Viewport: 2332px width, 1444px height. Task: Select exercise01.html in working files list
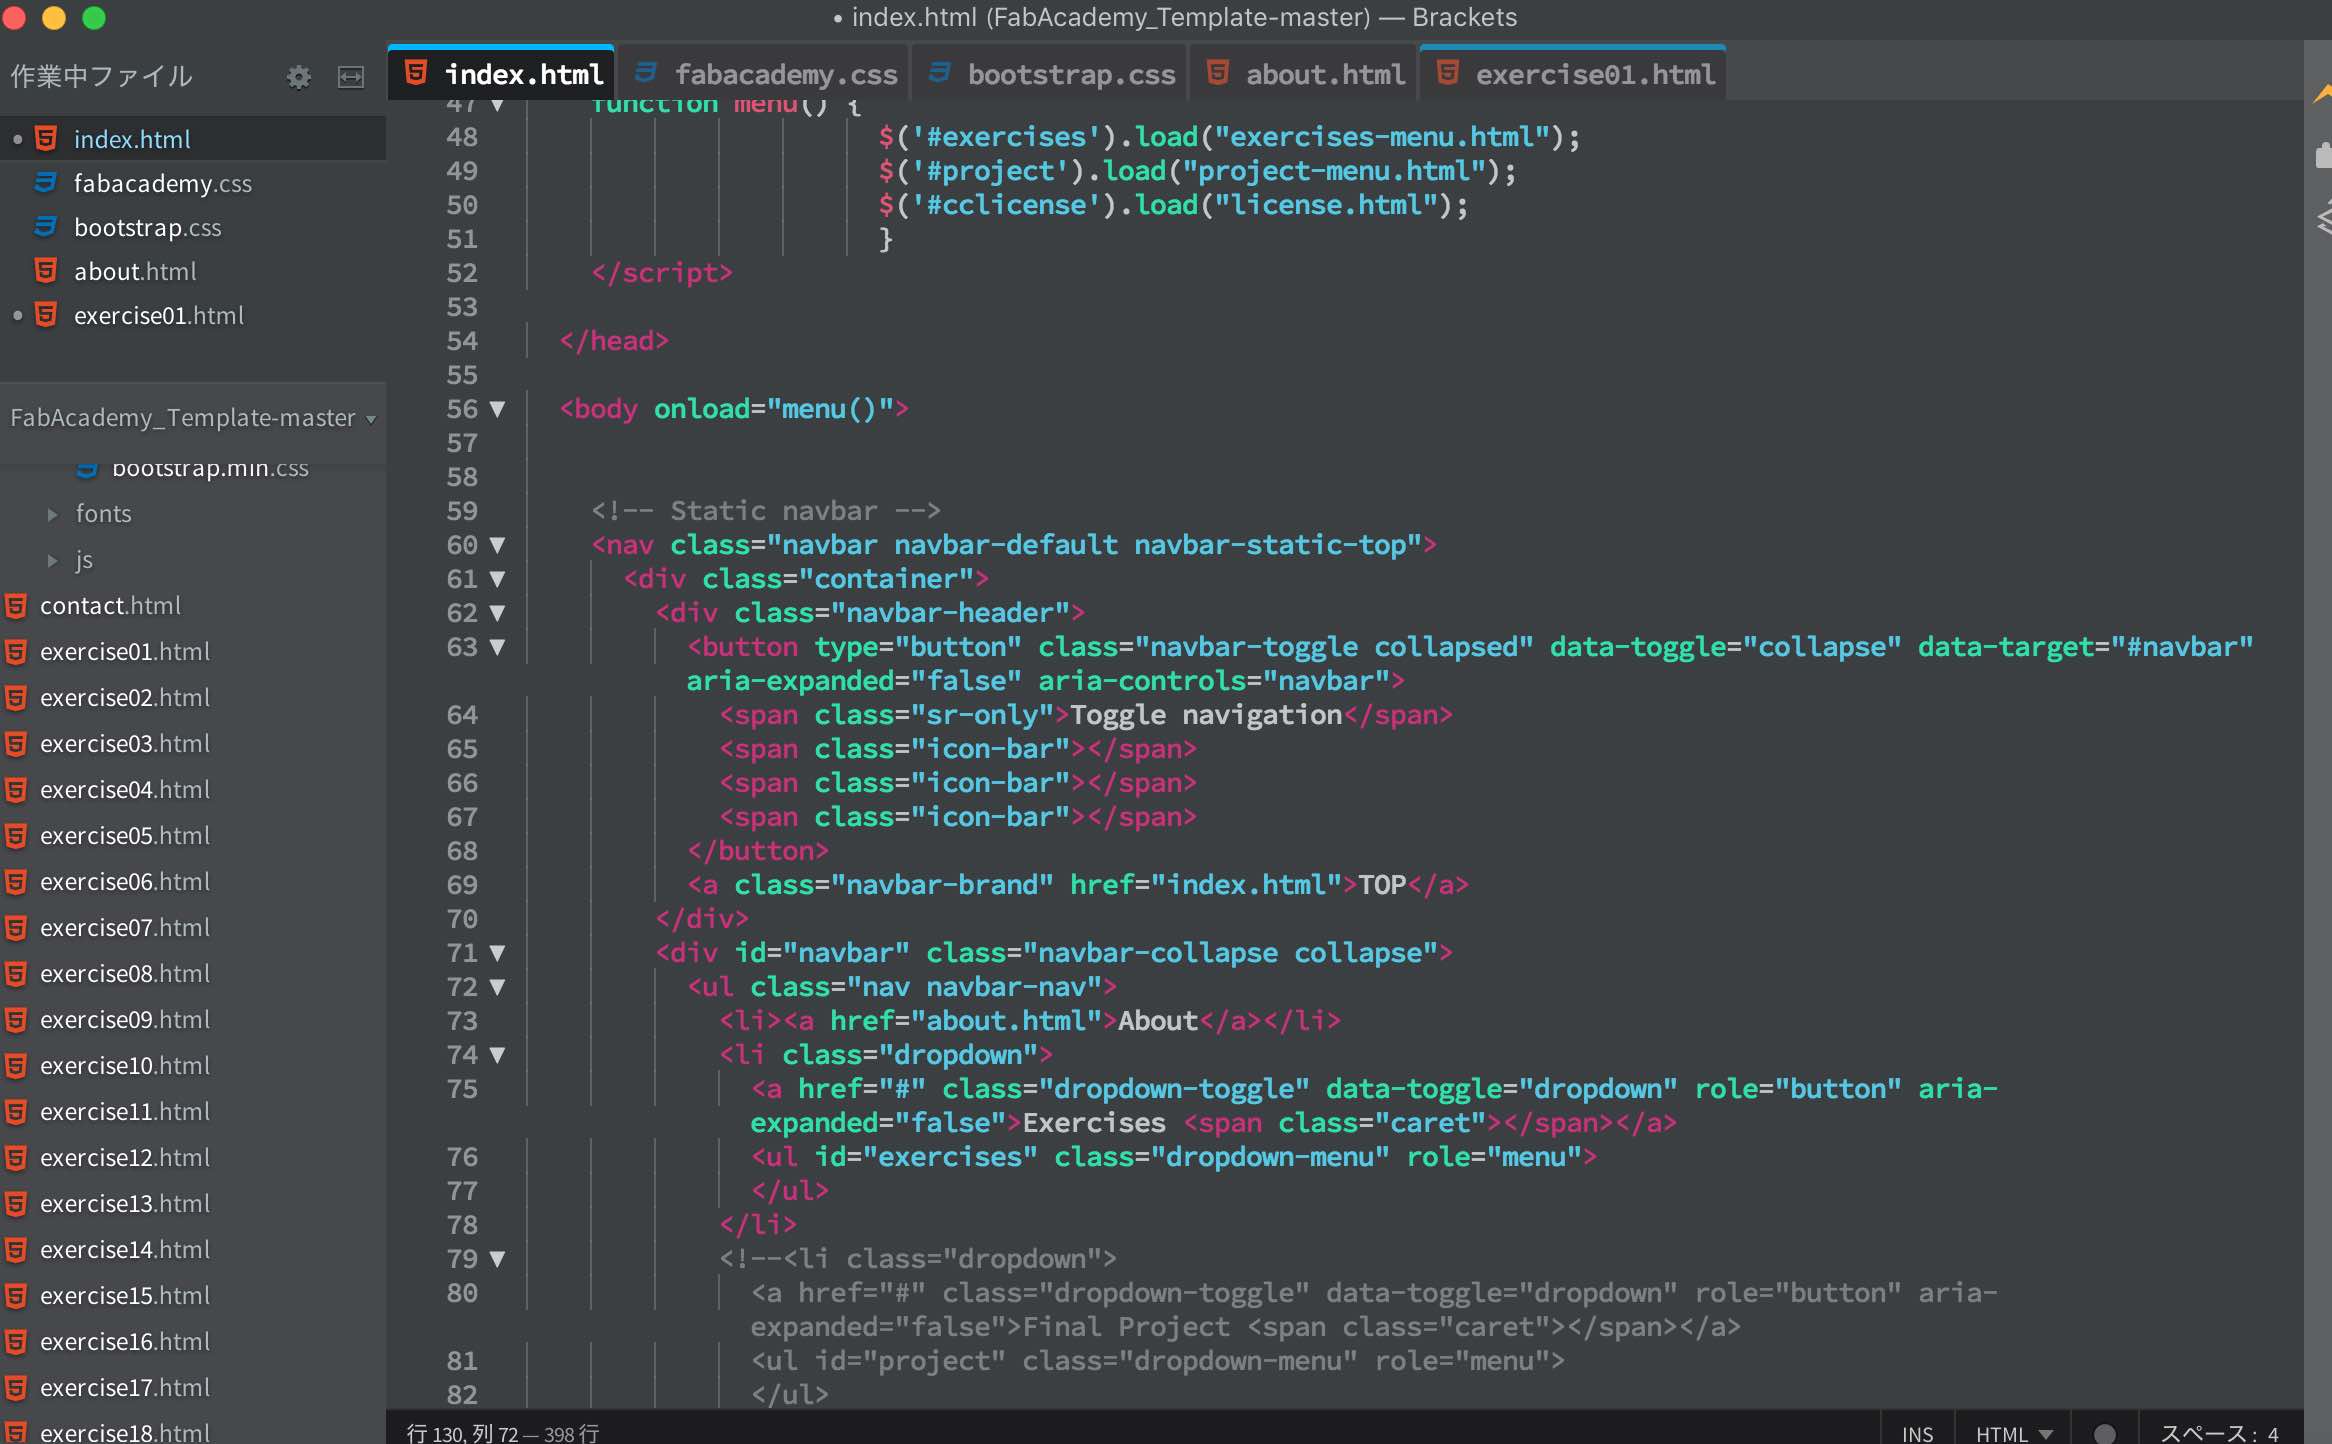193,315
